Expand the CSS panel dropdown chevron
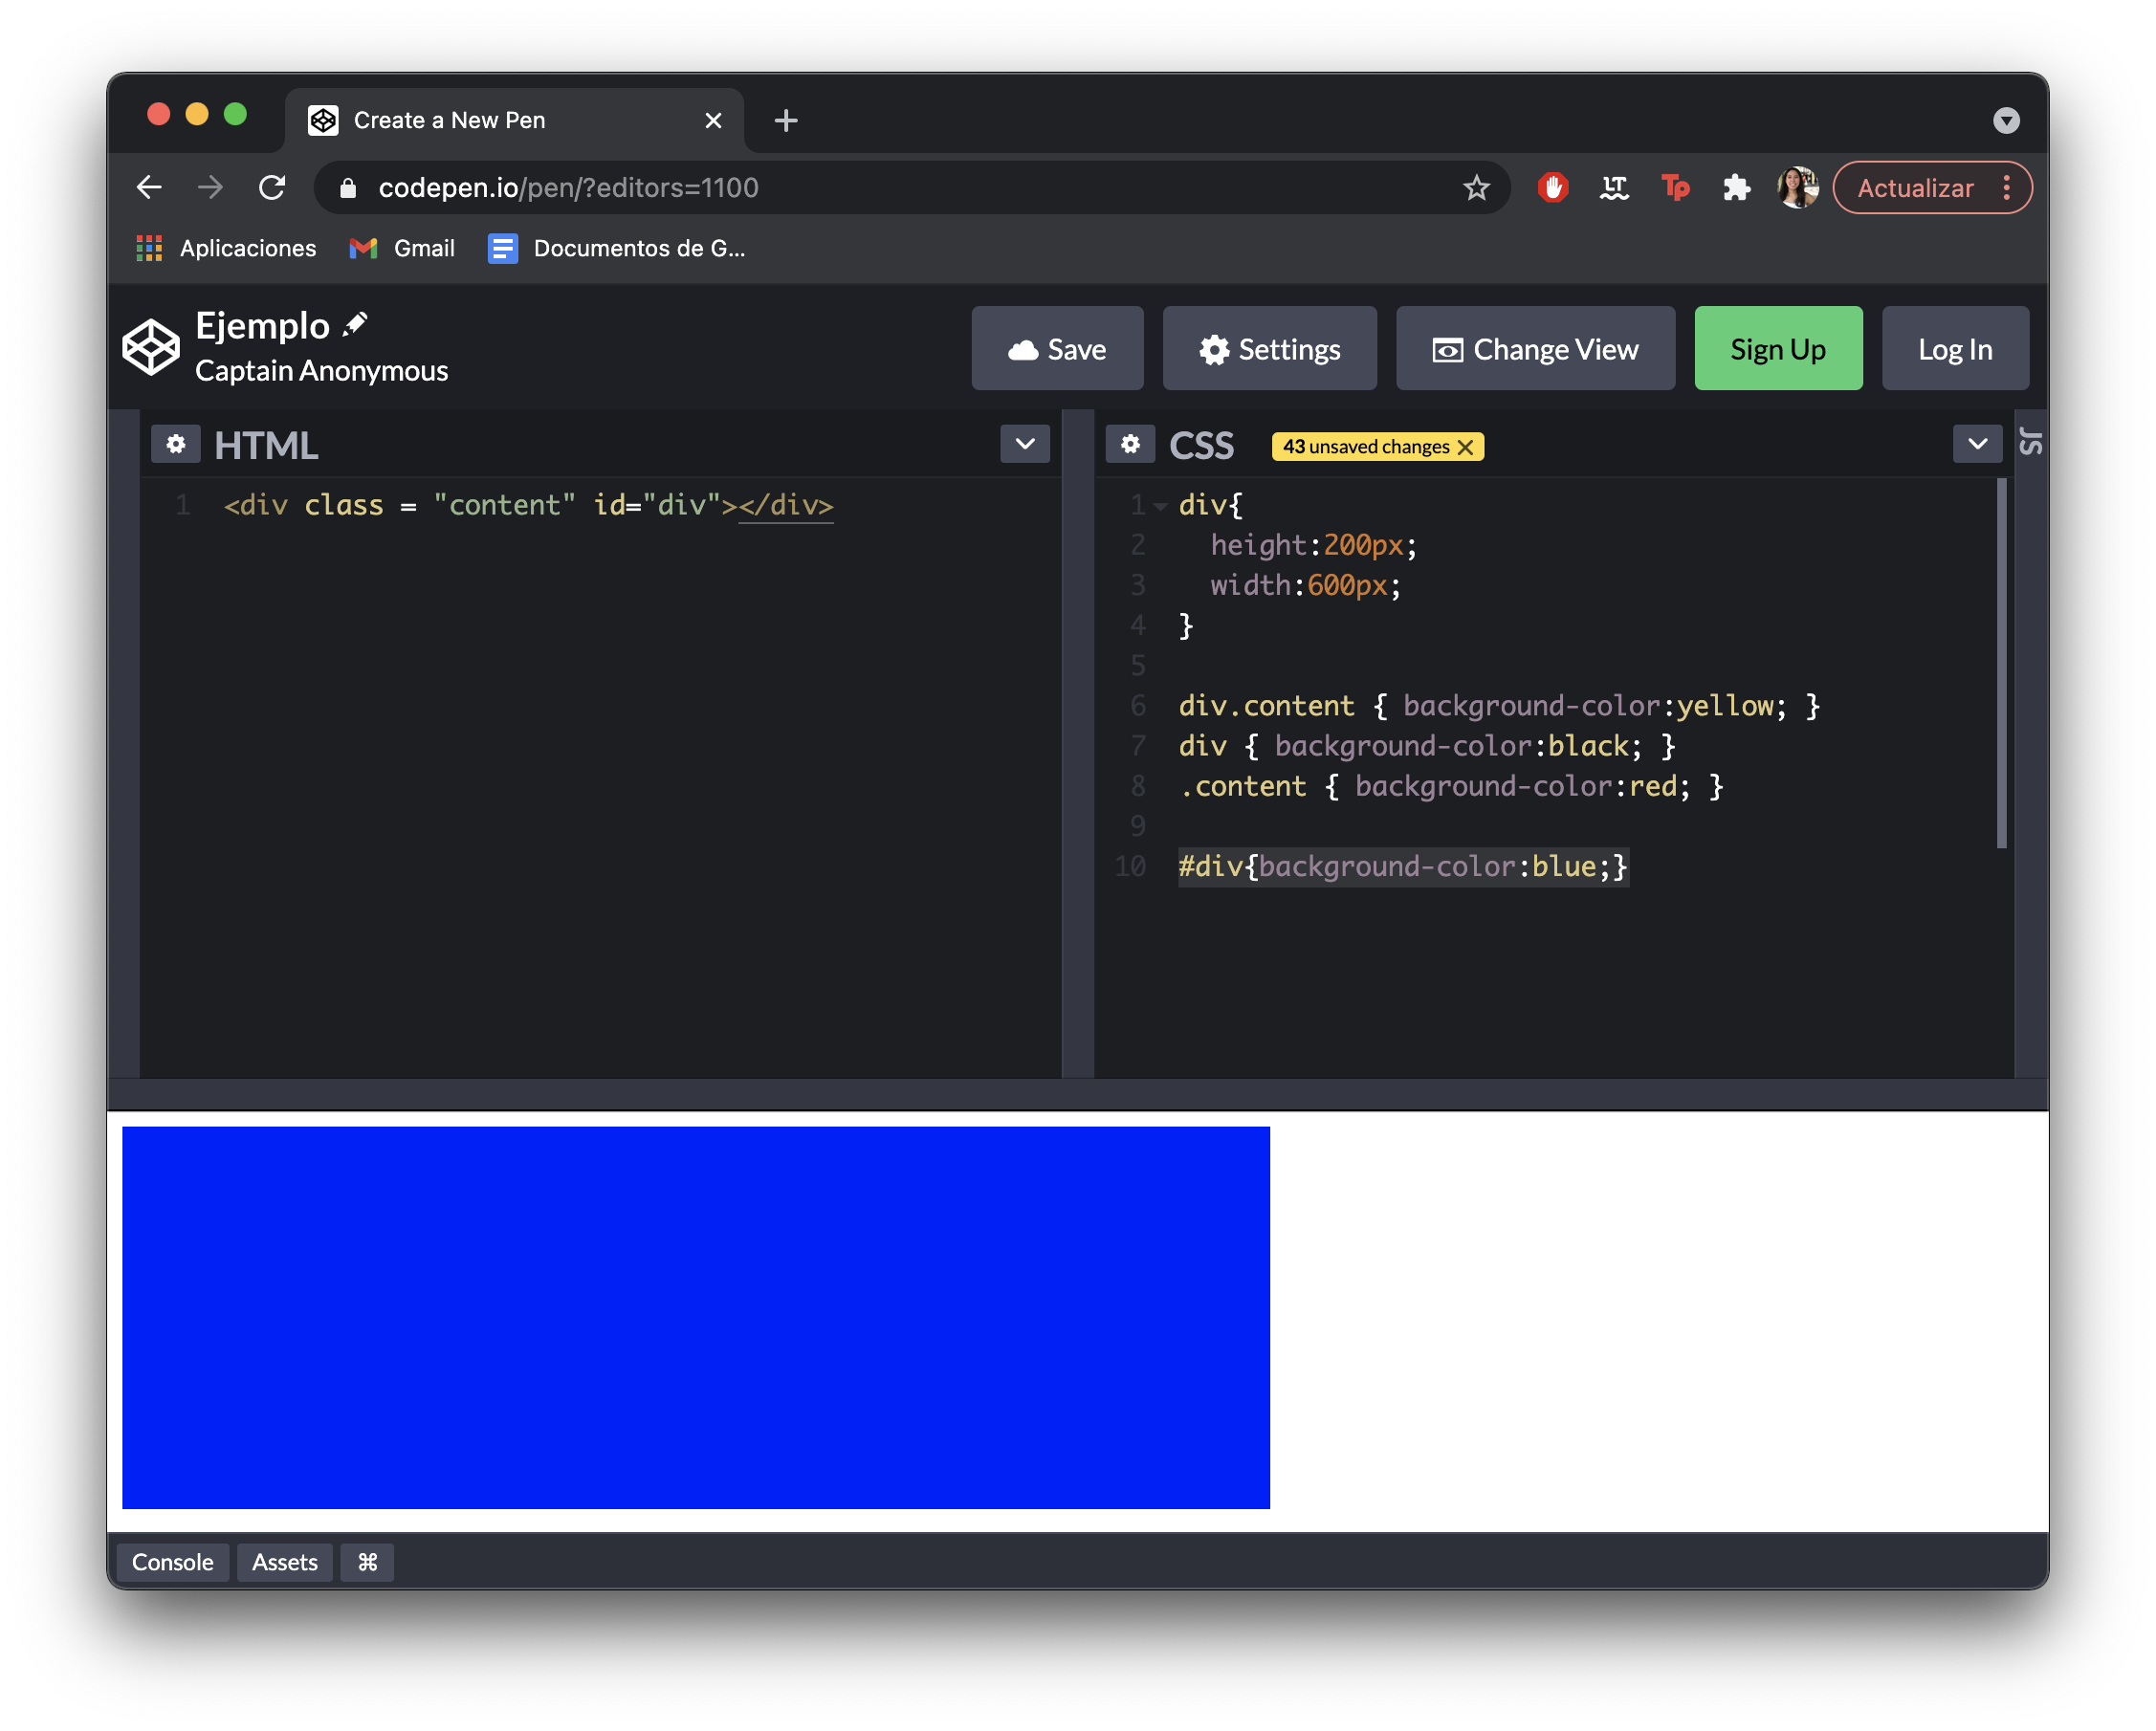The image size is (2156, 1731). (x=1977, y=444)
